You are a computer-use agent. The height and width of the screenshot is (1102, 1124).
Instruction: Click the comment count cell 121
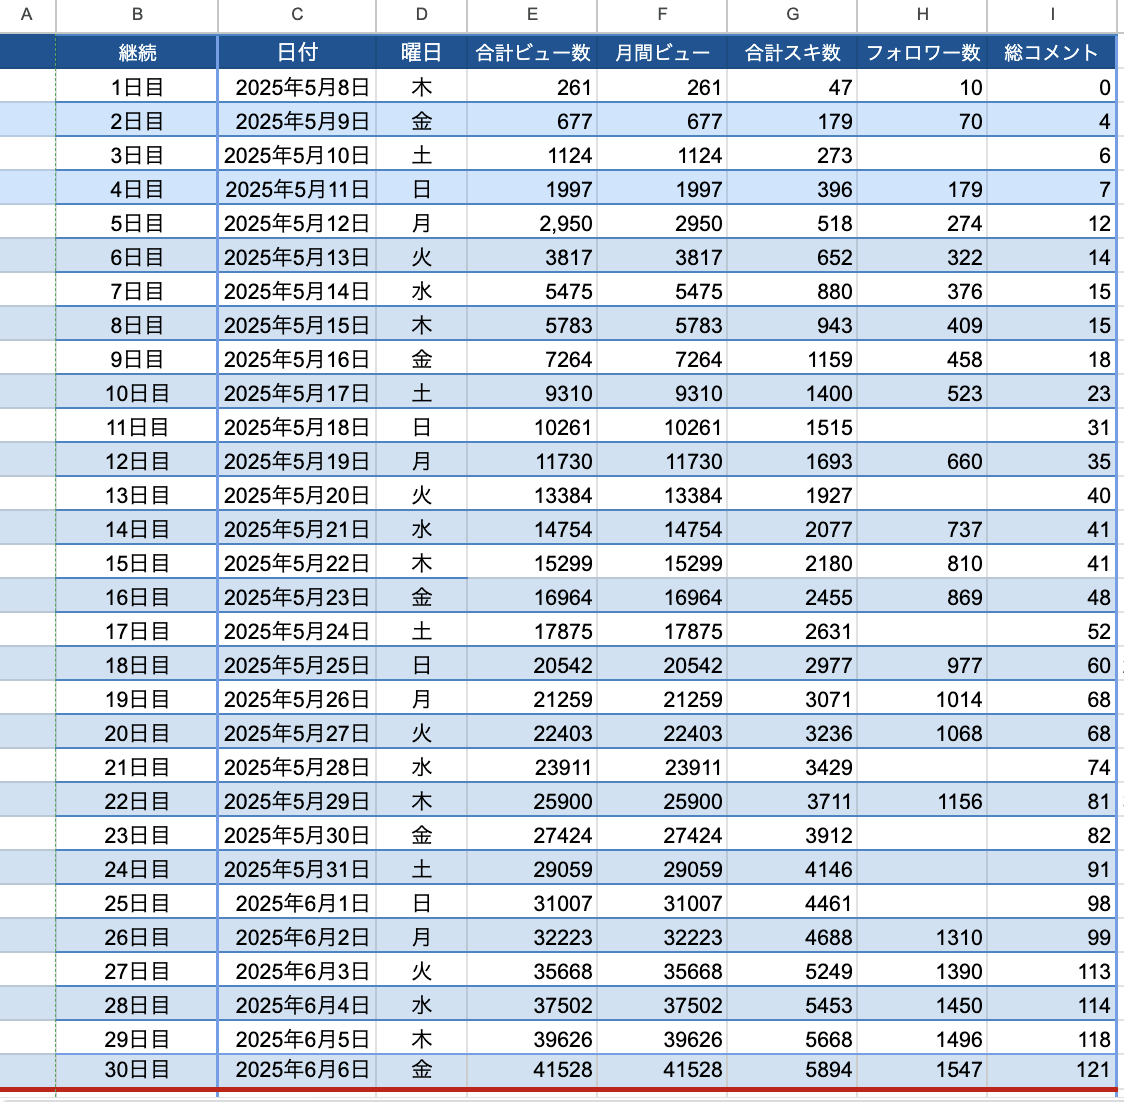(x=1051, y=1070)
